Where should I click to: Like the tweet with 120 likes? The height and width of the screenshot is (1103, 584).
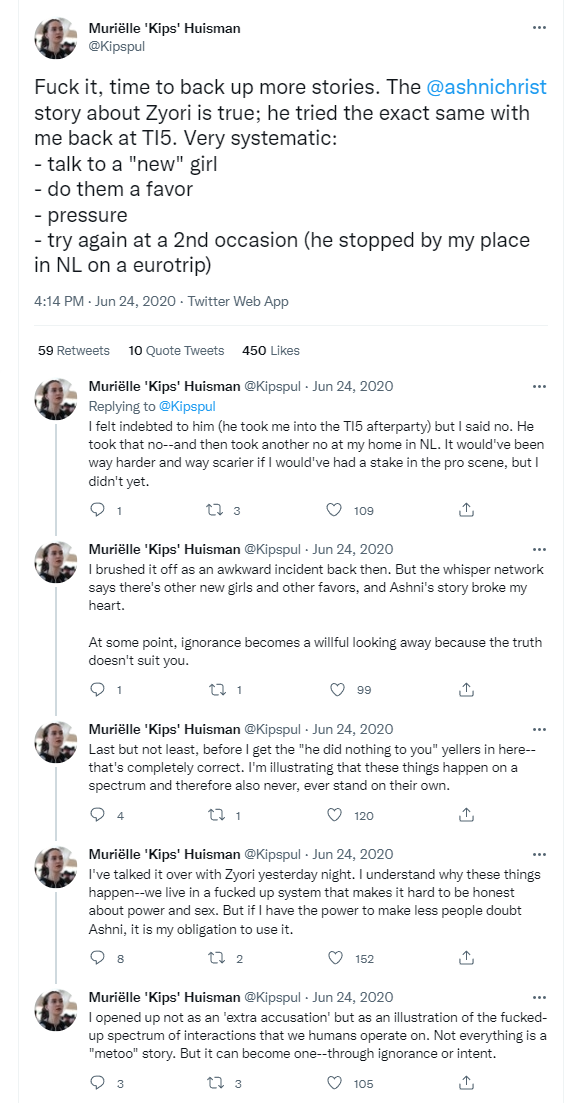(x=335, y=815)
